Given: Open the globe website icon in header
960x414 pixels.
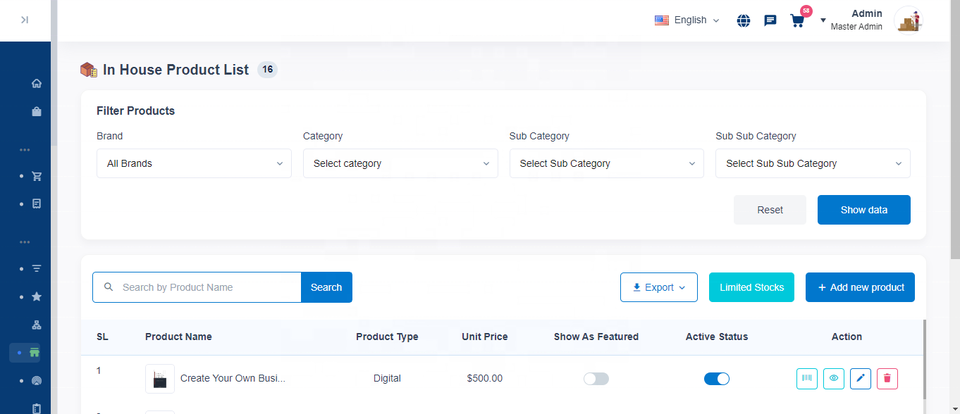Looking at the screenshot, I should point(743,20).
